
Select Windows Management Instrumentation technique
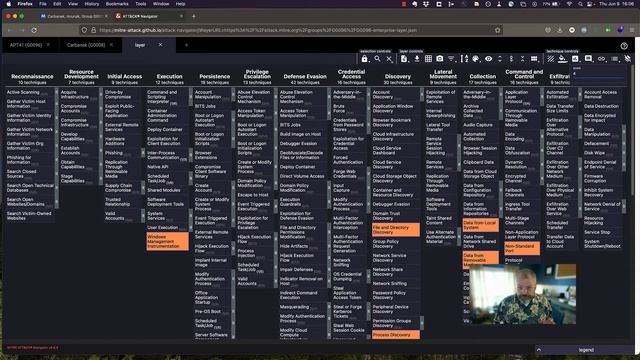click(x=167, y=241)
